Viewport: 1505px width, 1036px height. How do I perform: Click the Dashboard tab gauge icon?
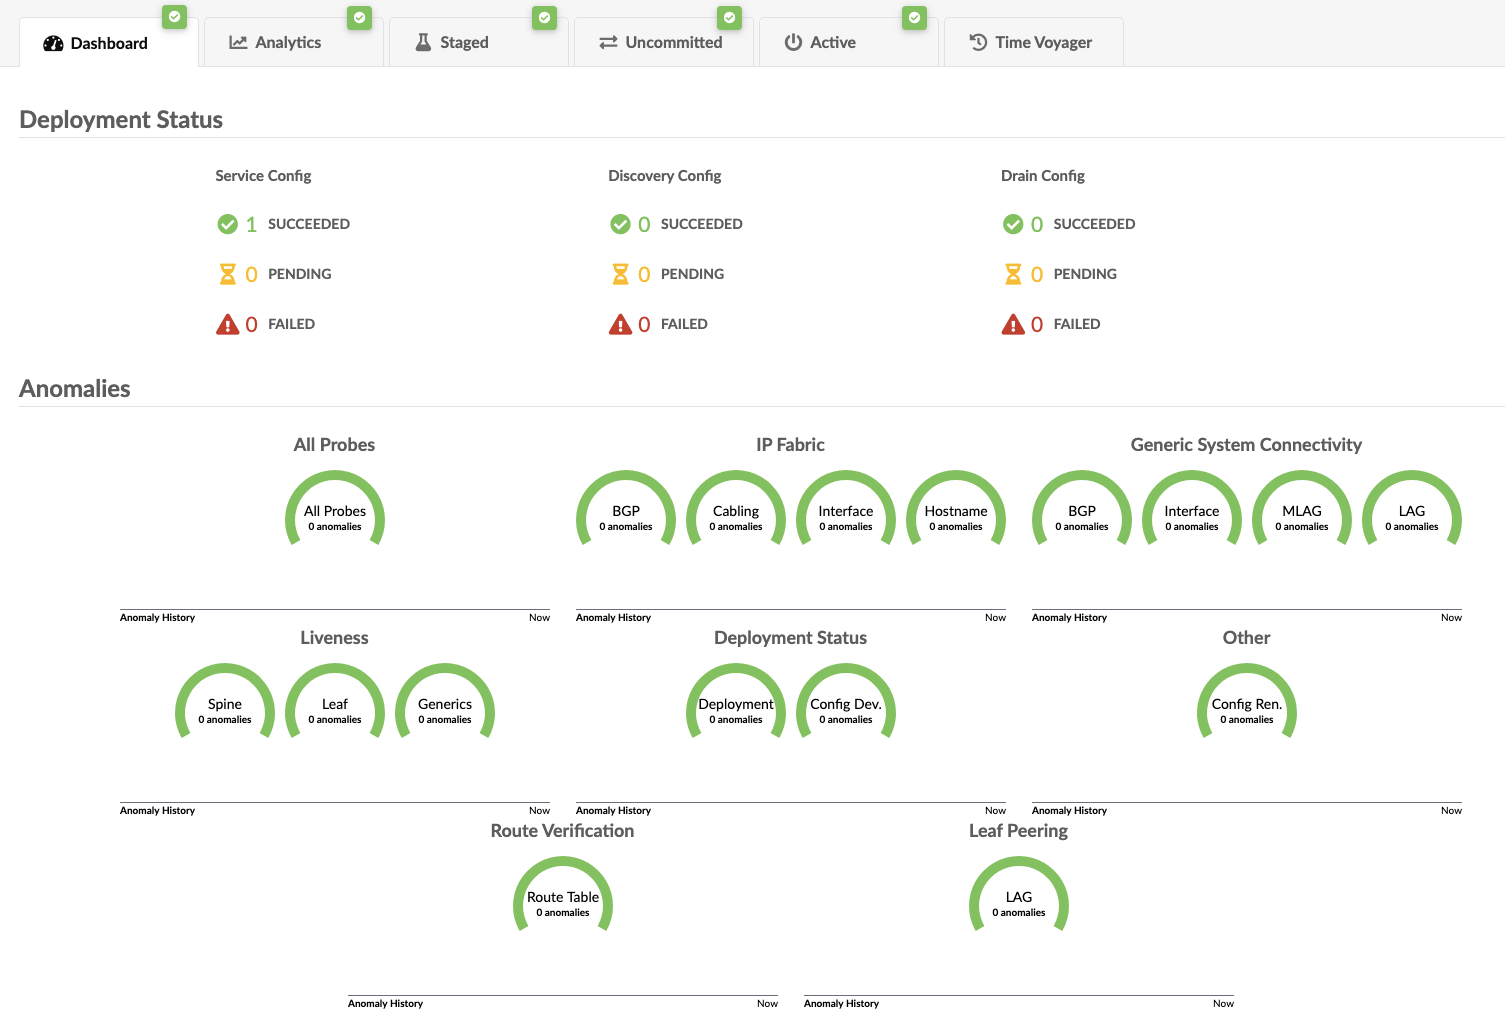tap(53, 43)
